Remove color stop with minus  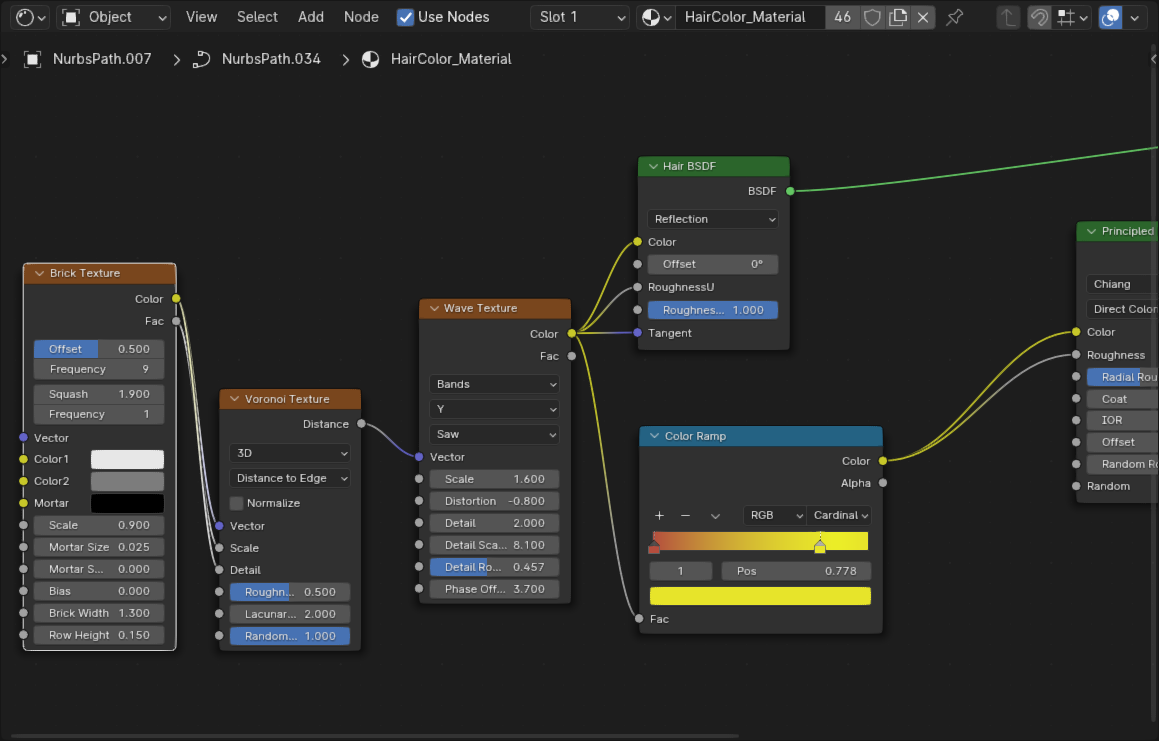click(685, 515)
